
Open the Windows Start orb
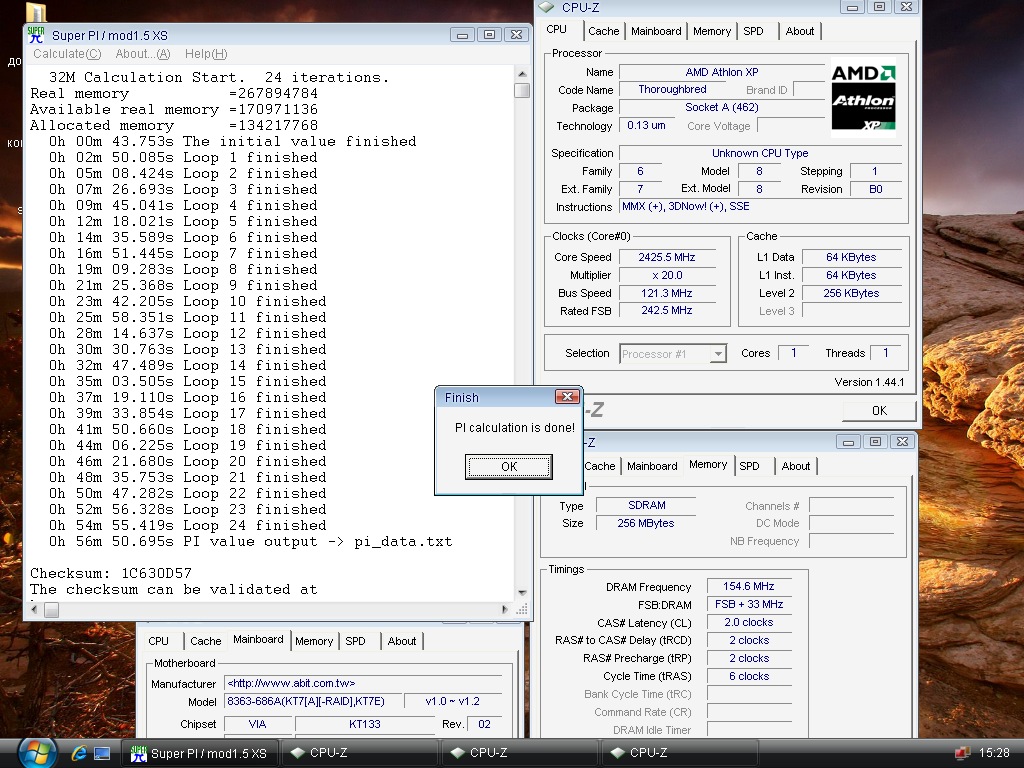[x=36, y=753]
